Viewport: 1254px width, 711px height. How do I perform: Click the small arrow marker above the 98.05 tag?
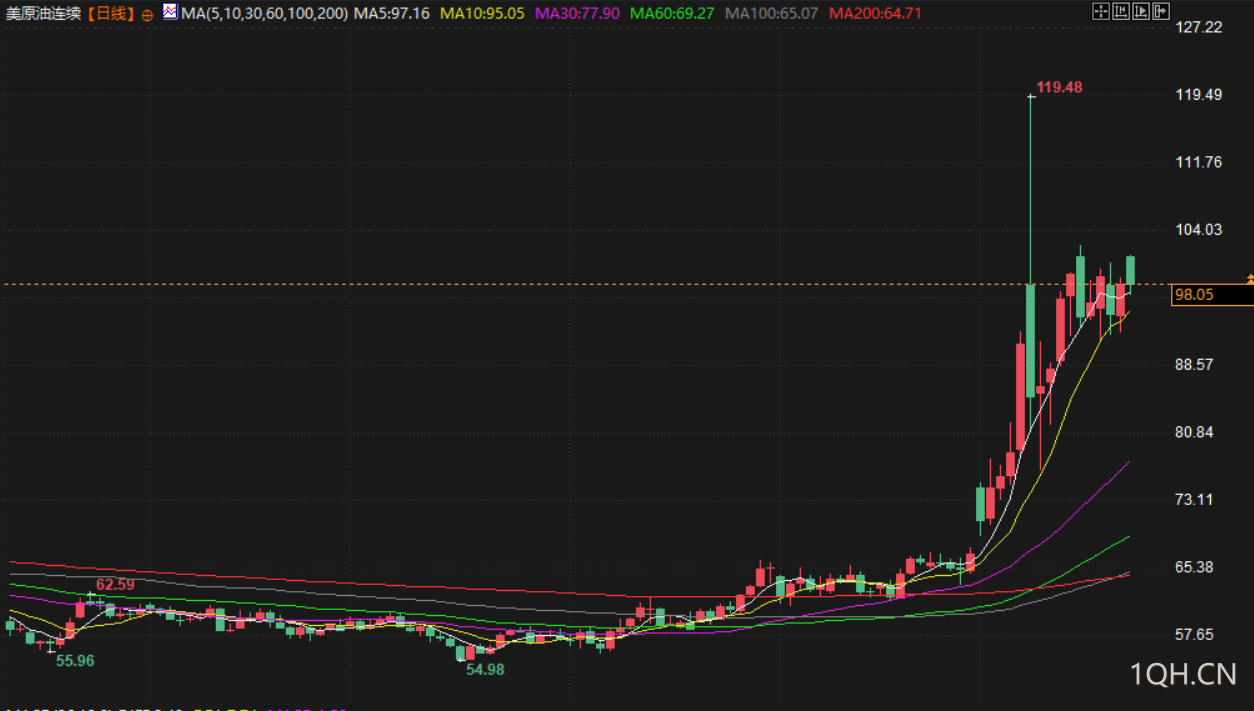[1250, 277]
